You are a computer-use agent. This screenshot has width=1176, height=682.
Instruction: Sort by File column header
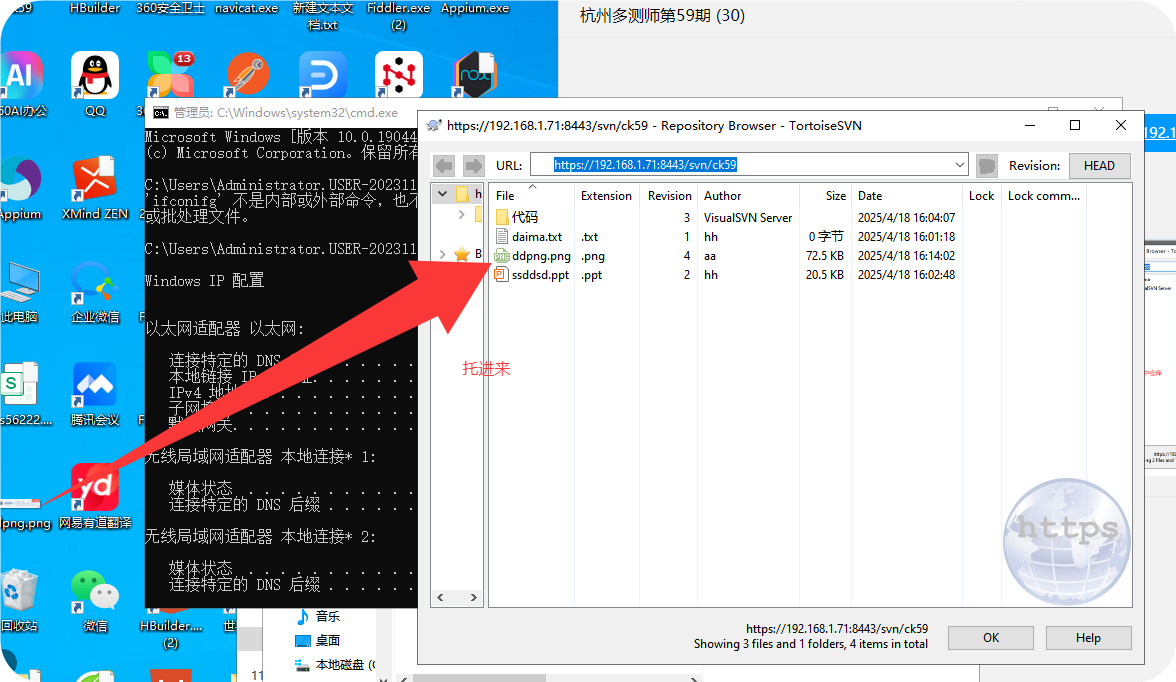pyautogui.click(x=532, y=196)
